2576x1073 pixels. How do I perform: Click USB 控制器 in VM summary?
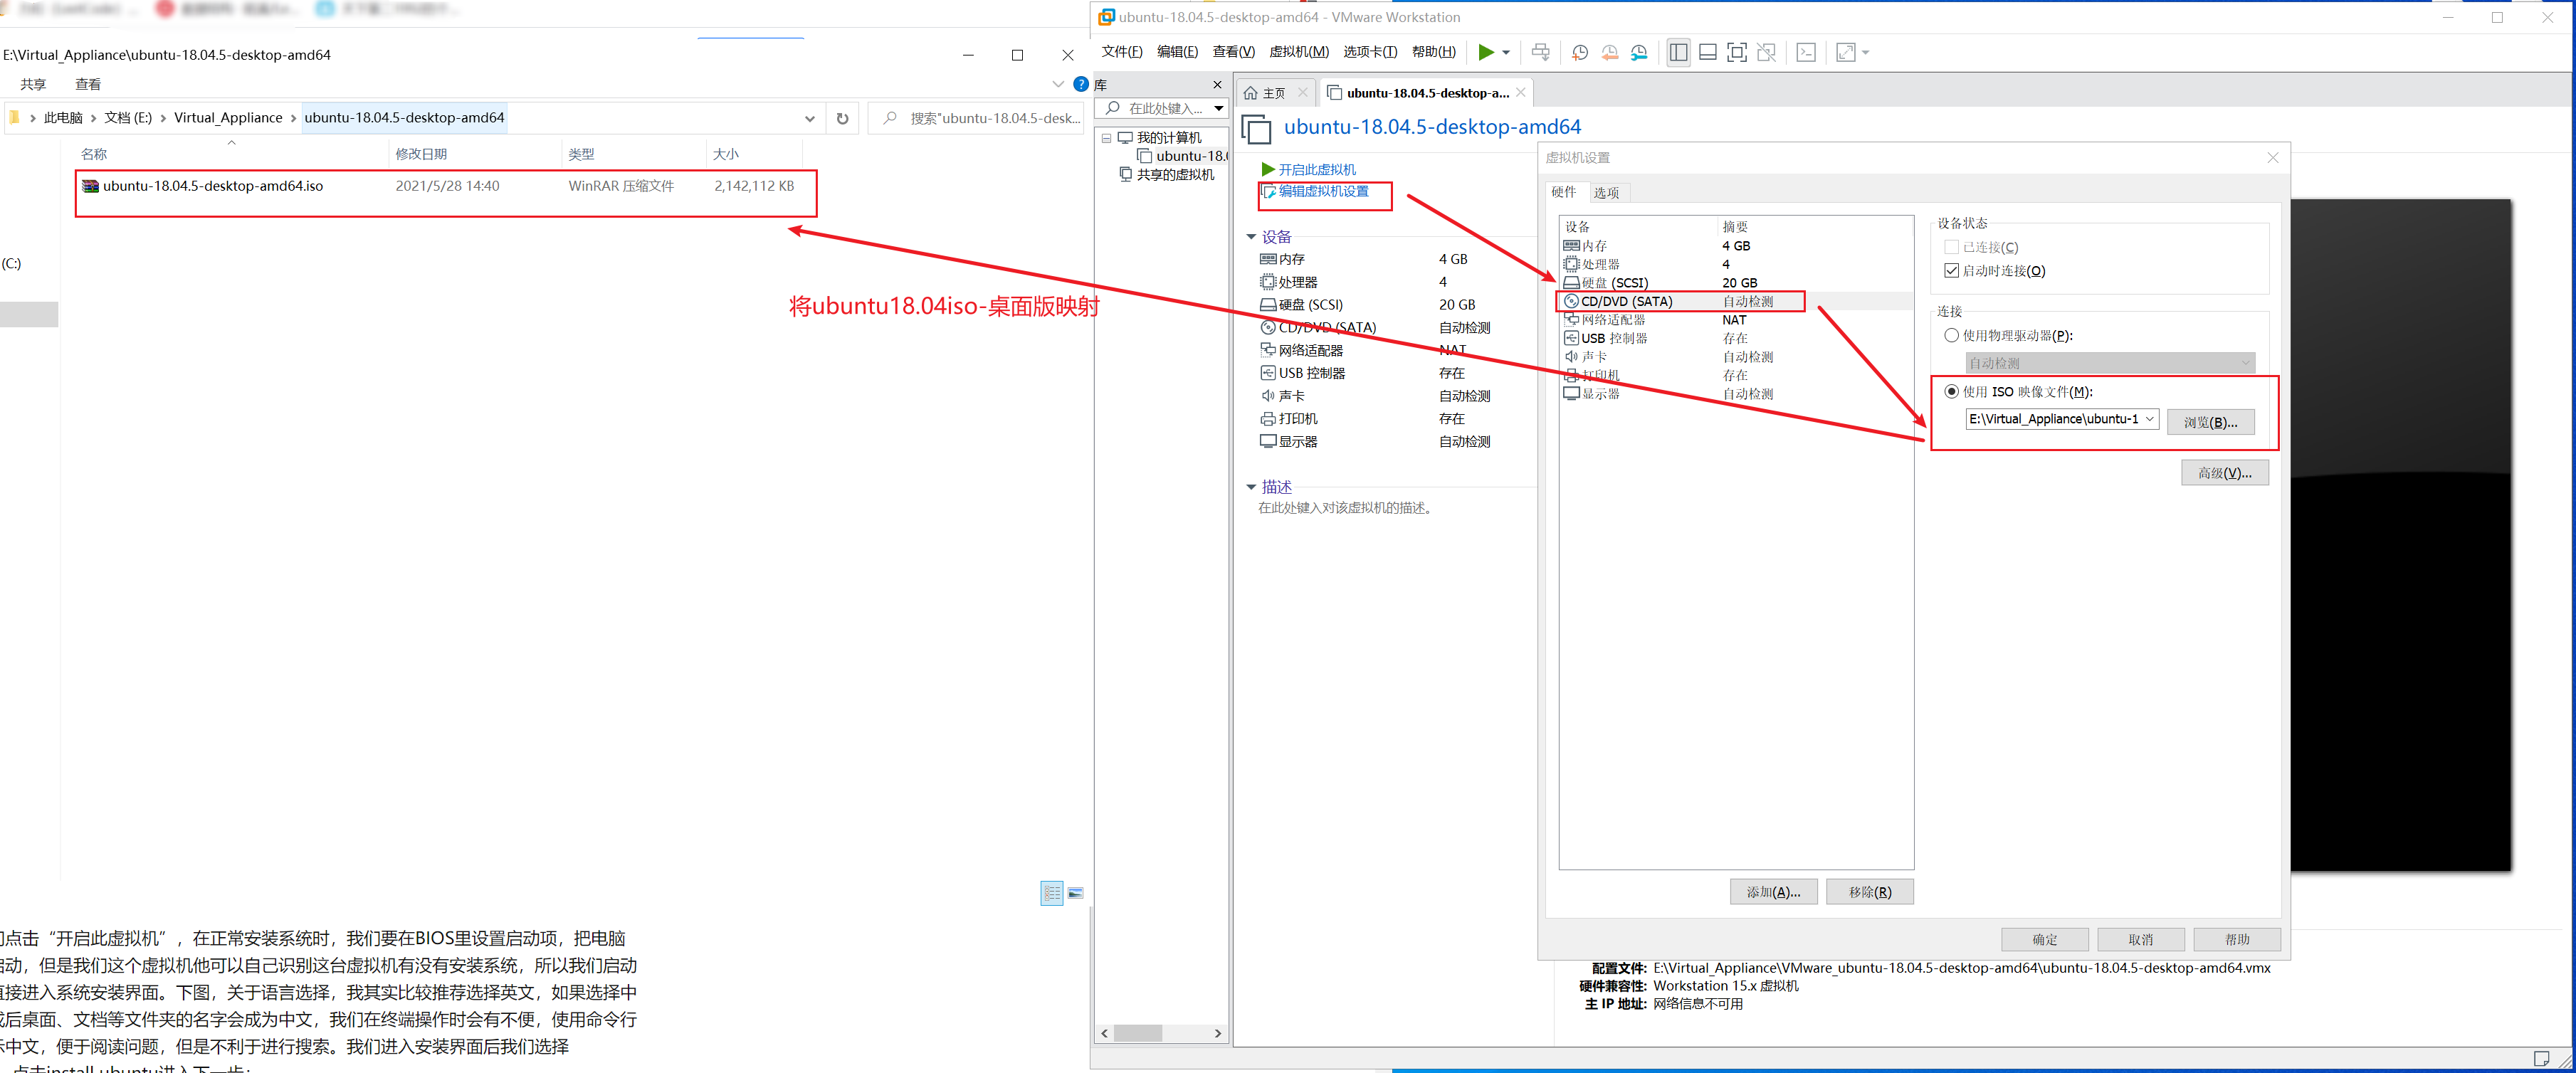pos(1303,373)
